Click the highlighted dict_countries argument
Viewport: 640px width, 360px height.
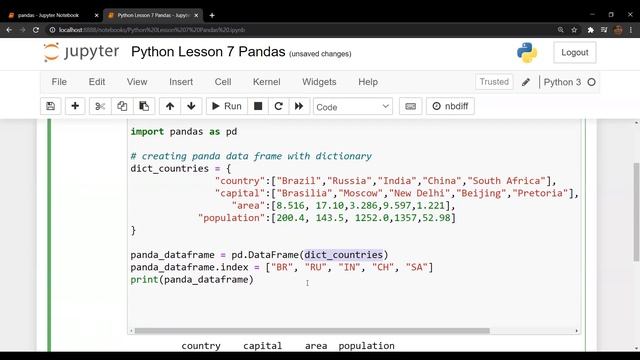344,255
